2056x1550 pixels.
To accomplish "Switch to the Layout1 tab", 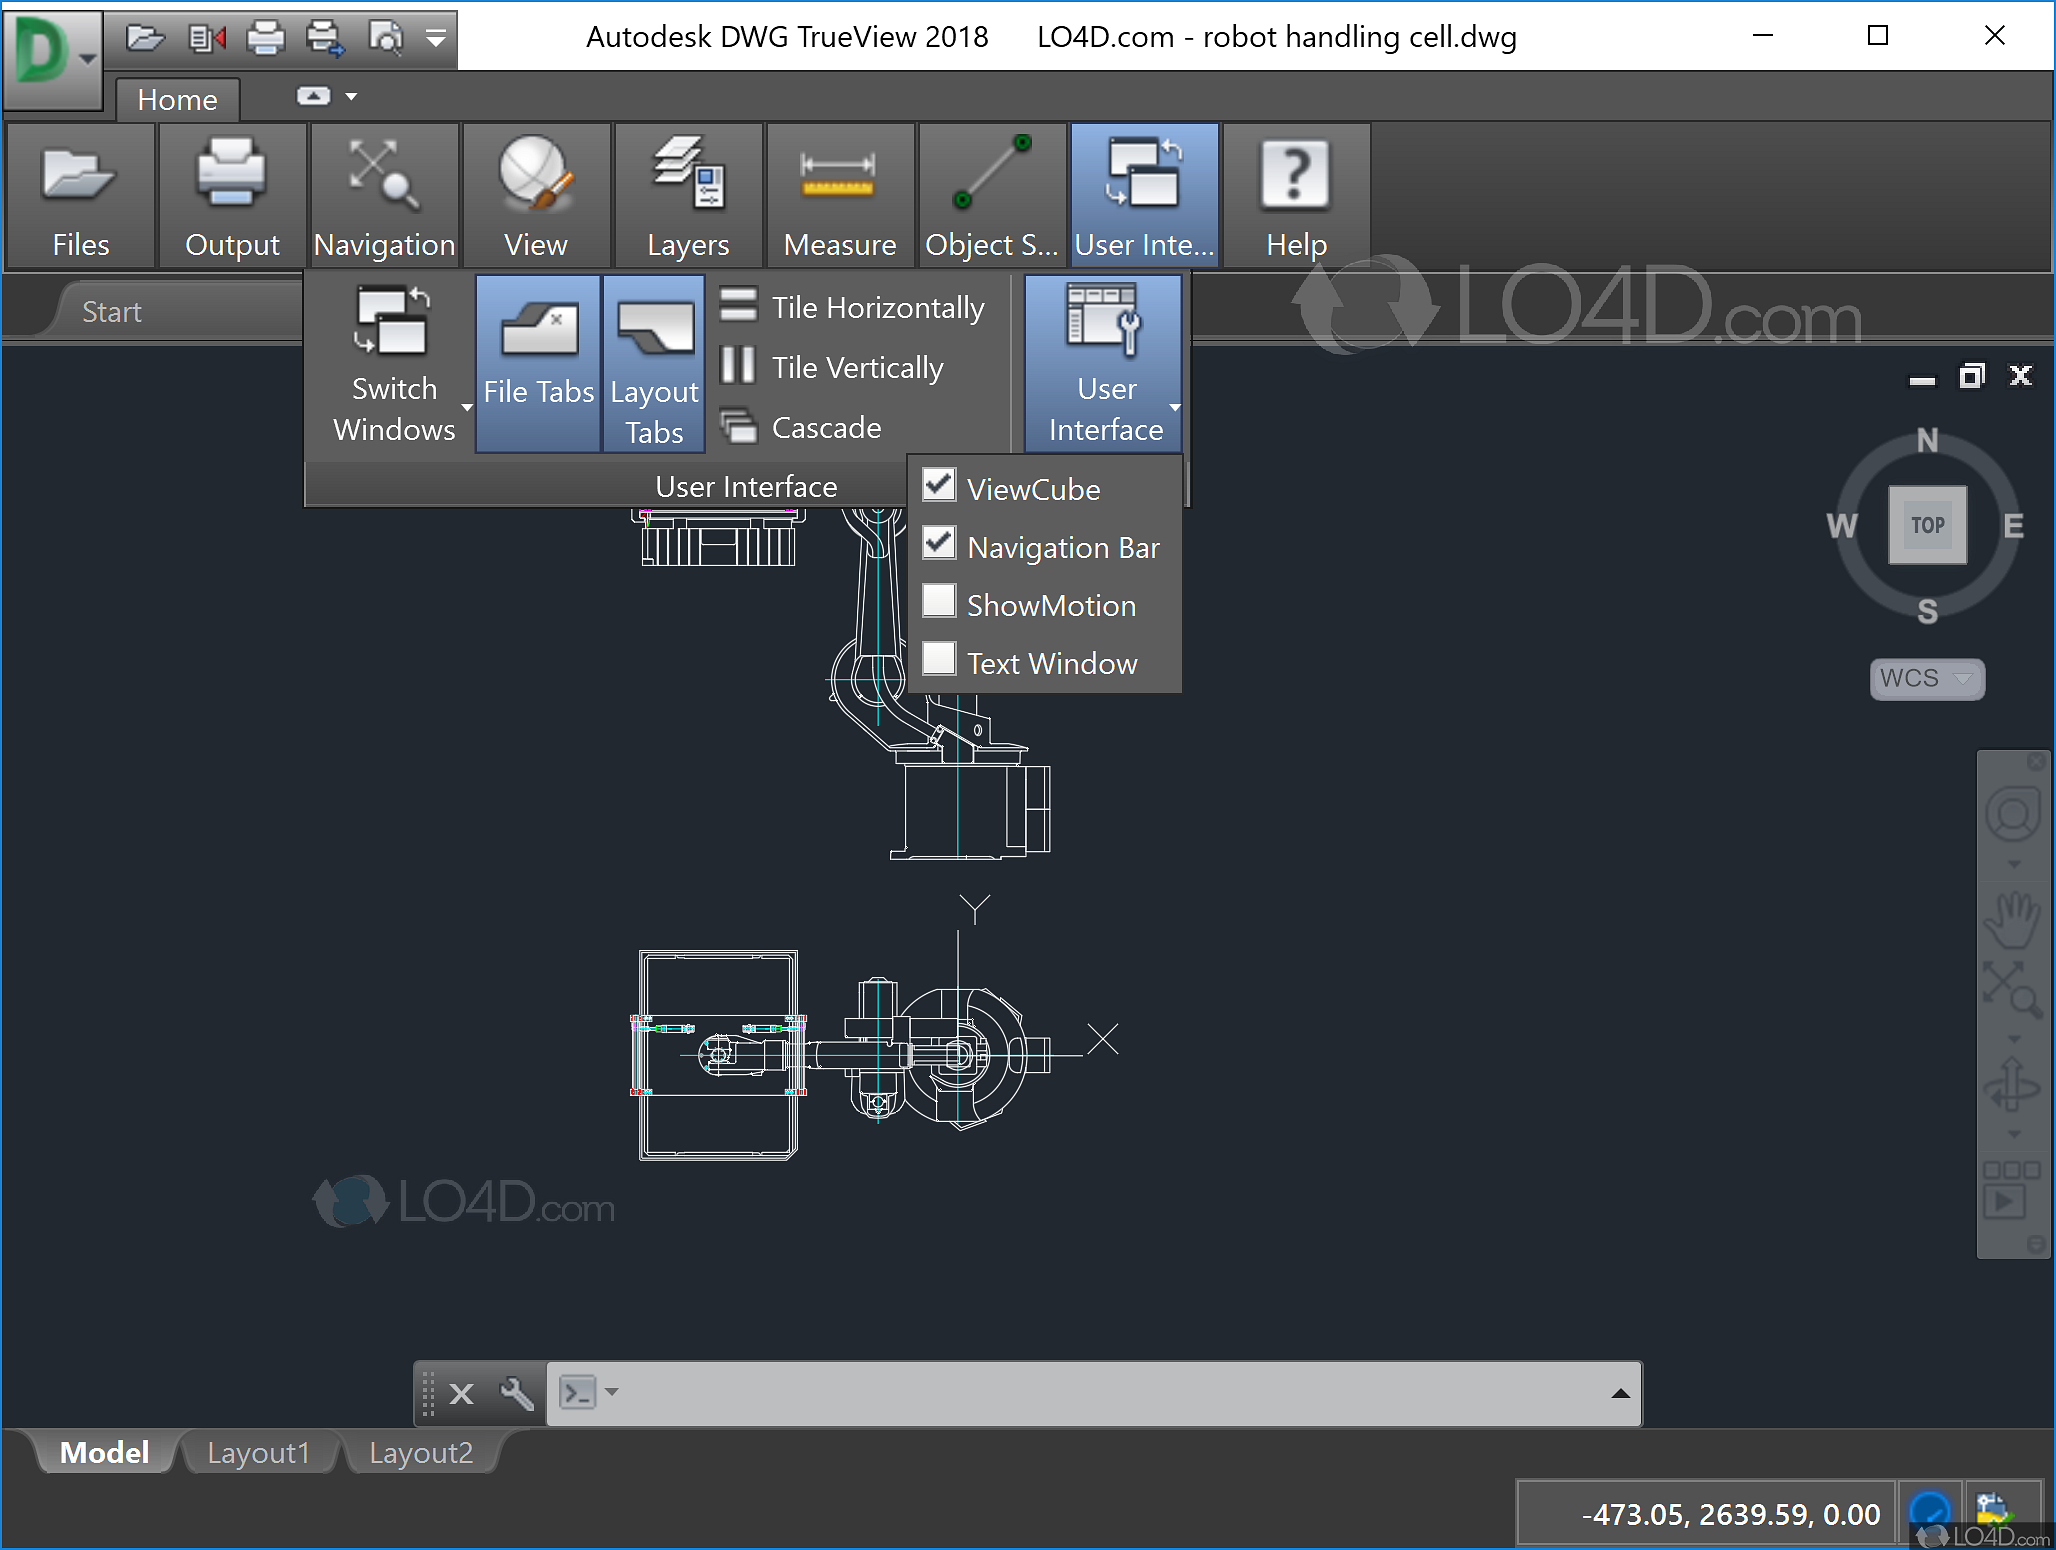I will (259, 1452).
